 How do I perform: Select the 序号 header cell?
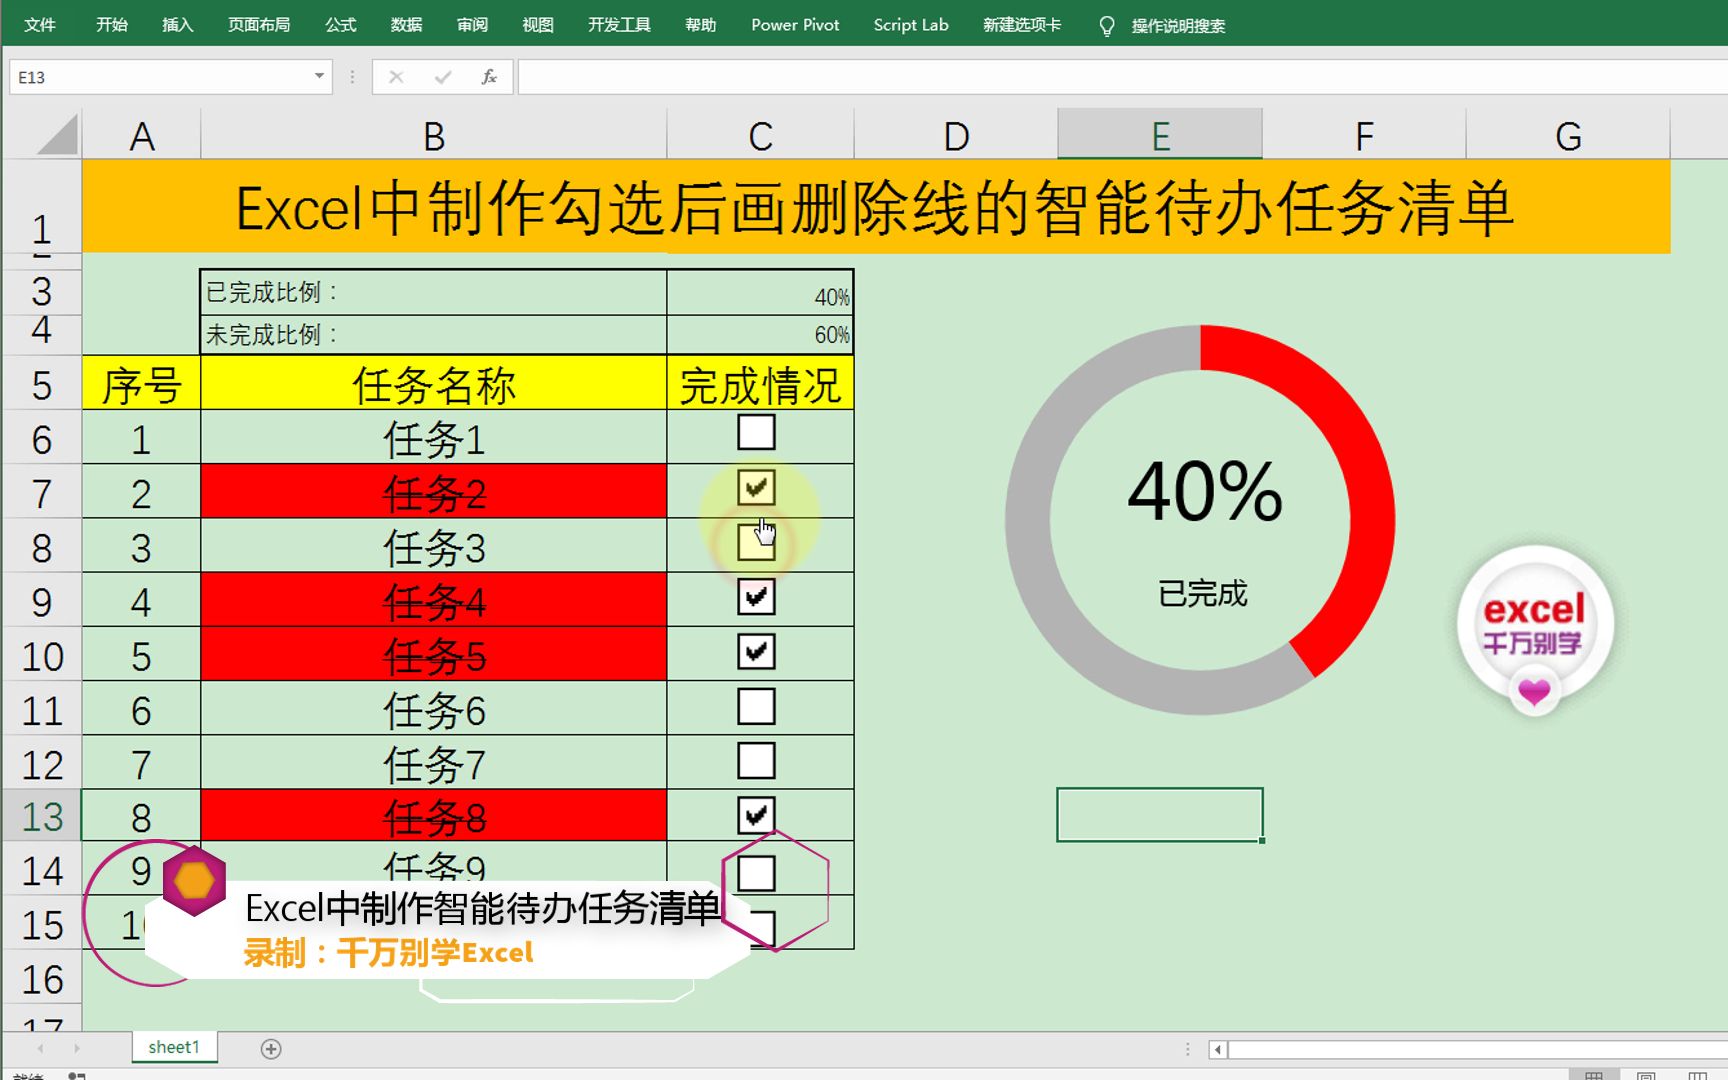(141, 384)
